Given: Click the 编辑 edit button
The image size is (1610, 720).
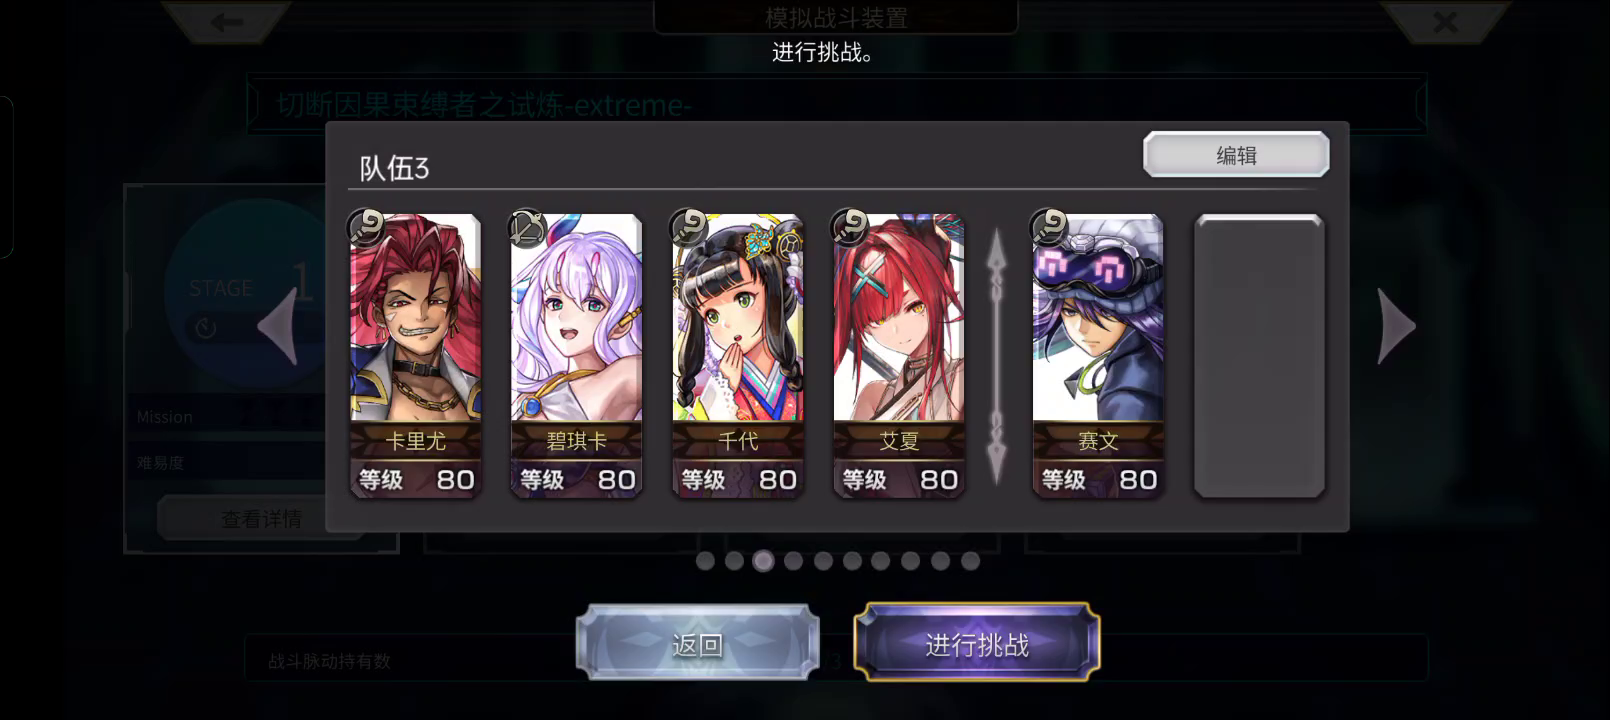Looking at the screenshot, I should pyautogui.click(x=1236, y=155).
